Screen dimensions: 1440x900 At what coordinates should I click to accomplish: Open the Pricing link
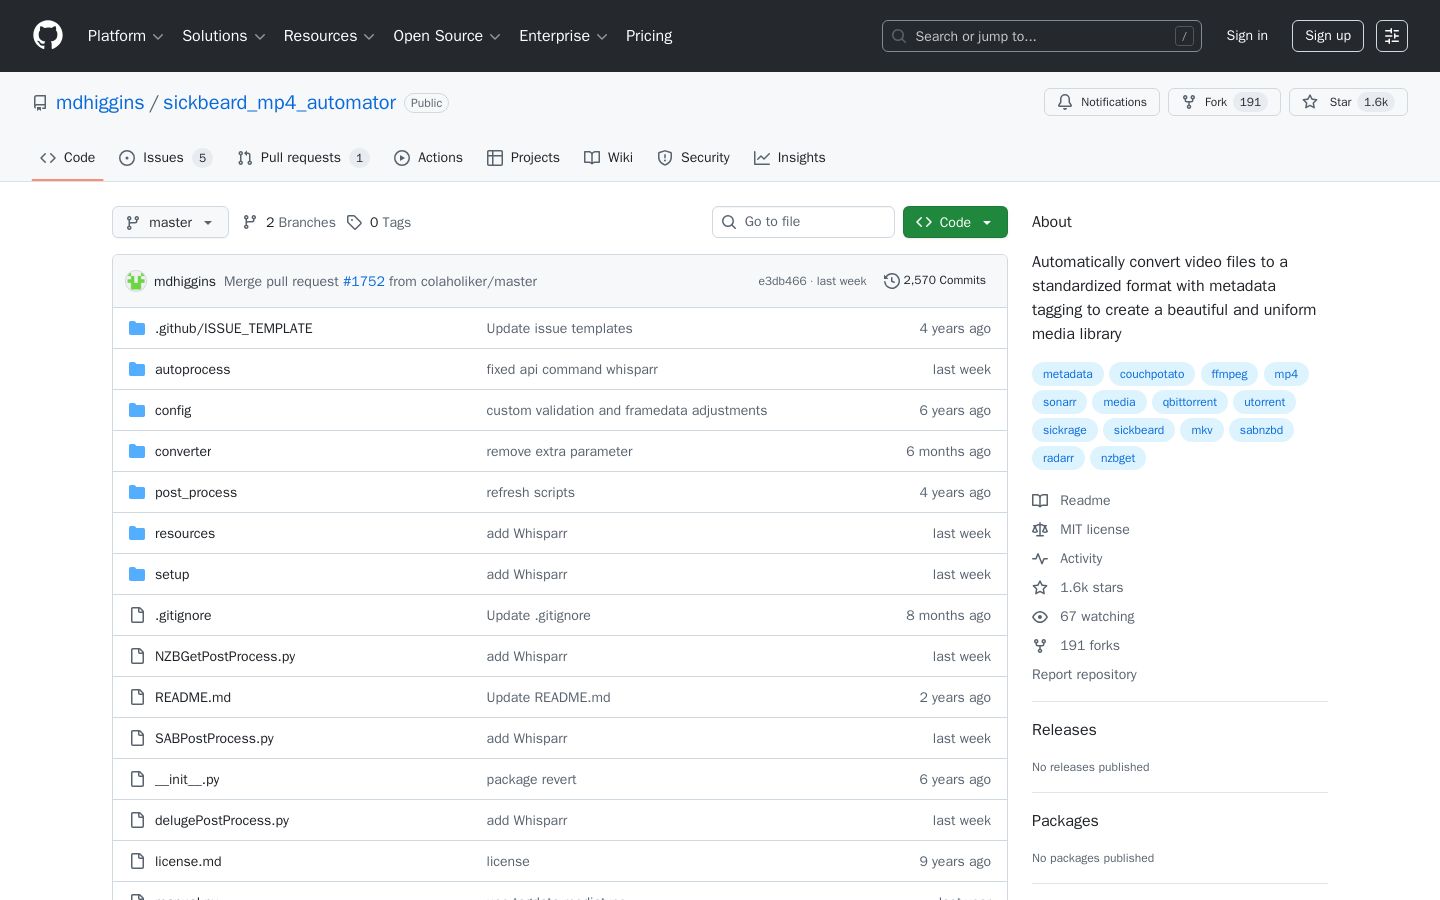[x=649, y=36]
